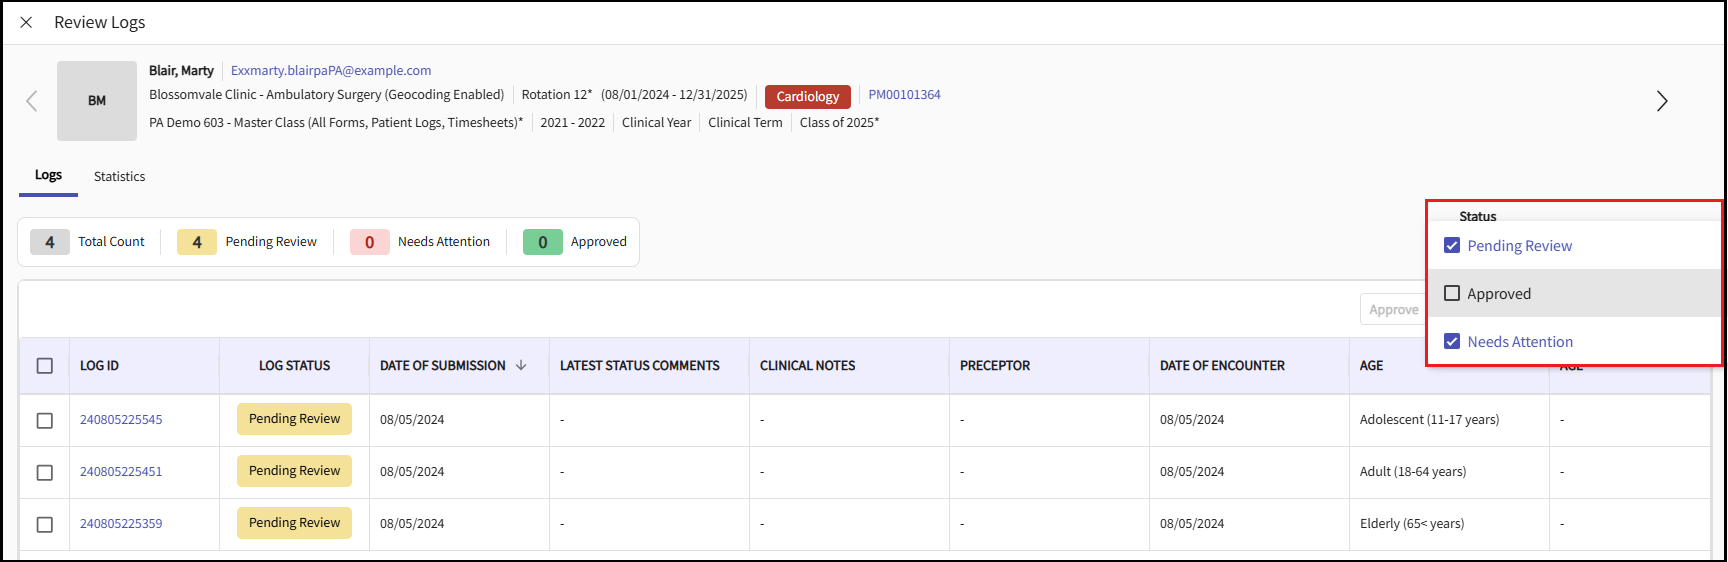The height and width of the screenshot is (562, 1728).
Task: Go to previous student with left chevron
Action: pos(32,101)
